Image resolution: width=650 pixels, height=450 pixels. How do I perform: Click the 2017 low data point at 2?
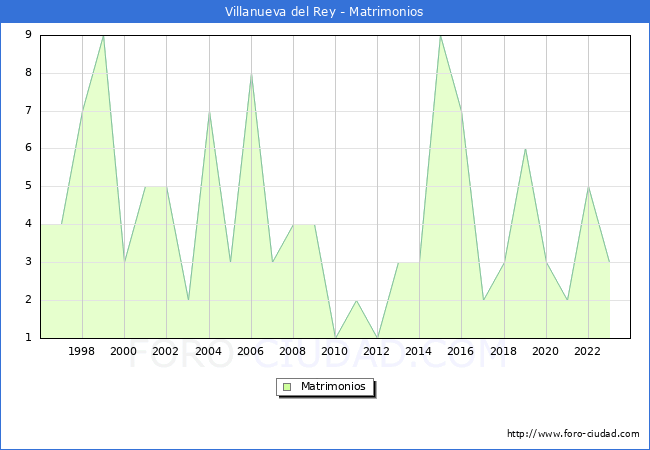click(483, 300)
